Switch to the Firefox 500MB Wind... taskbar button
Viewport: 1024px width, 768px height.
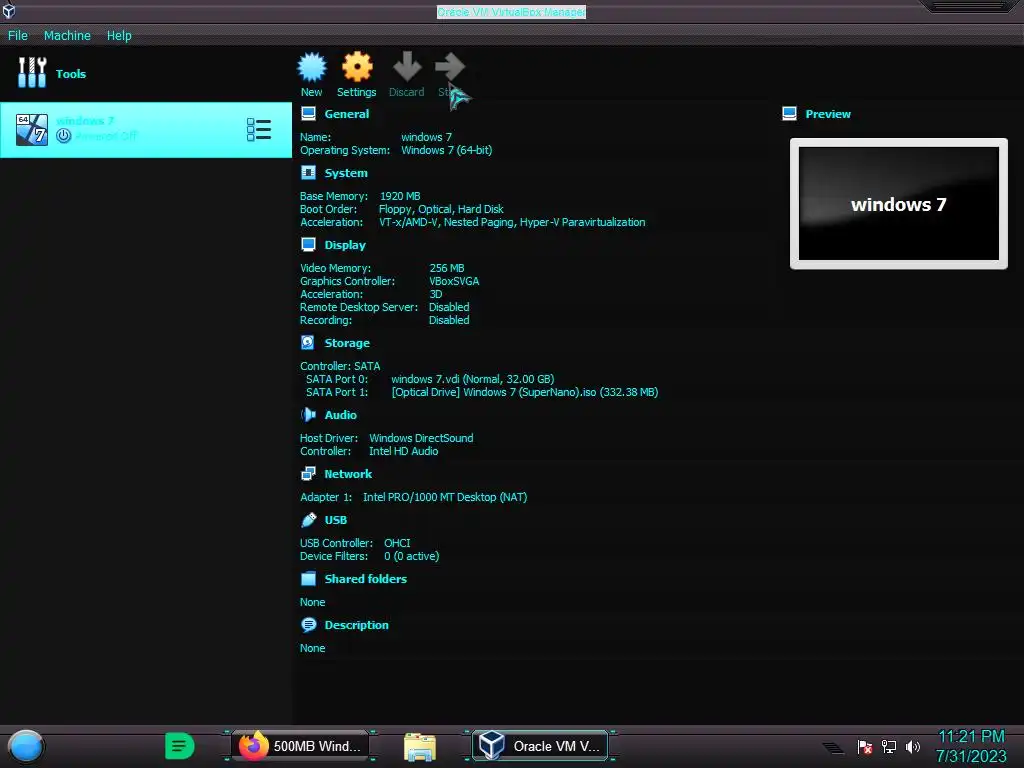(x=300, y=746)
